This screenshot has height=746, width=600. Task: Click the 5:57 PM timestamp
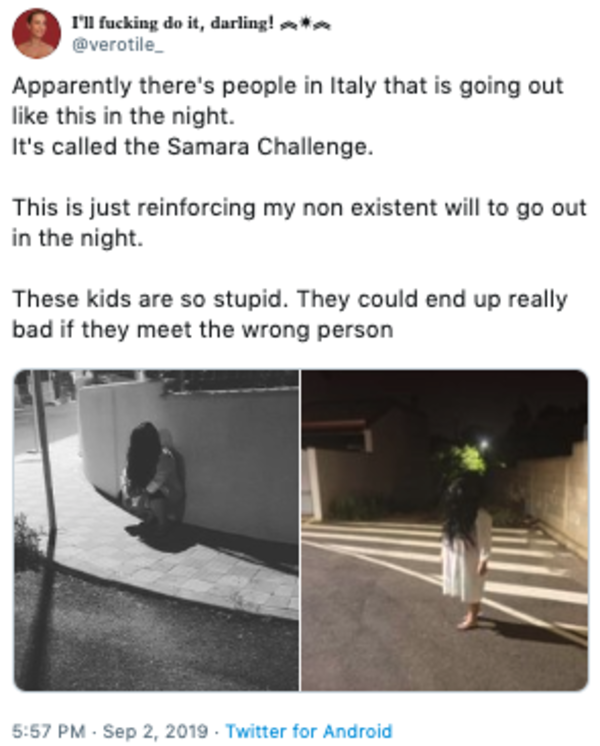click(49, 731)
